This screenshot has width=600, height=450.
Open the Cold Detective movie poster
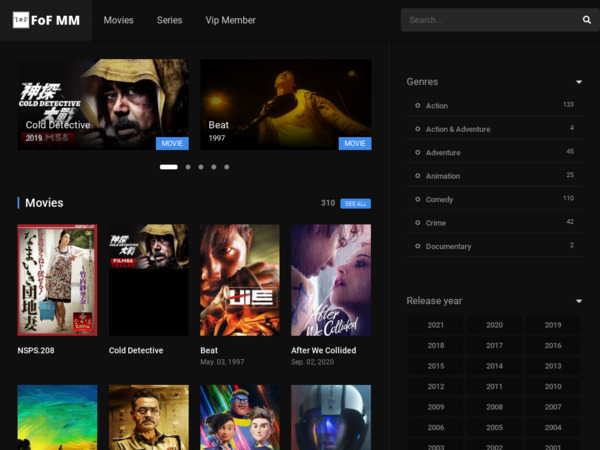148,280
